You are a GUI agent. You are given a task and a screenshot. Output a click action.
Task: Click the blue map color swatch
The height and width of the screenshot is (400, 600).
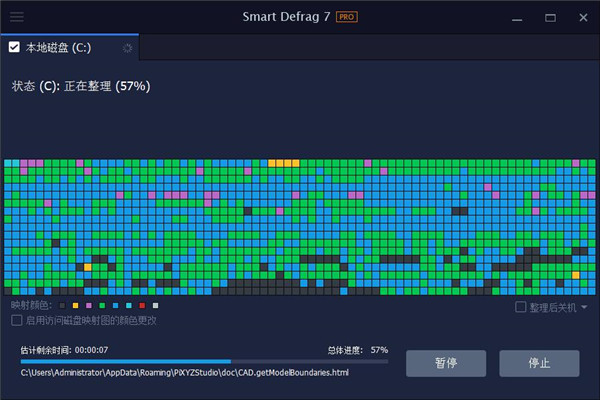tap(116, 305)
